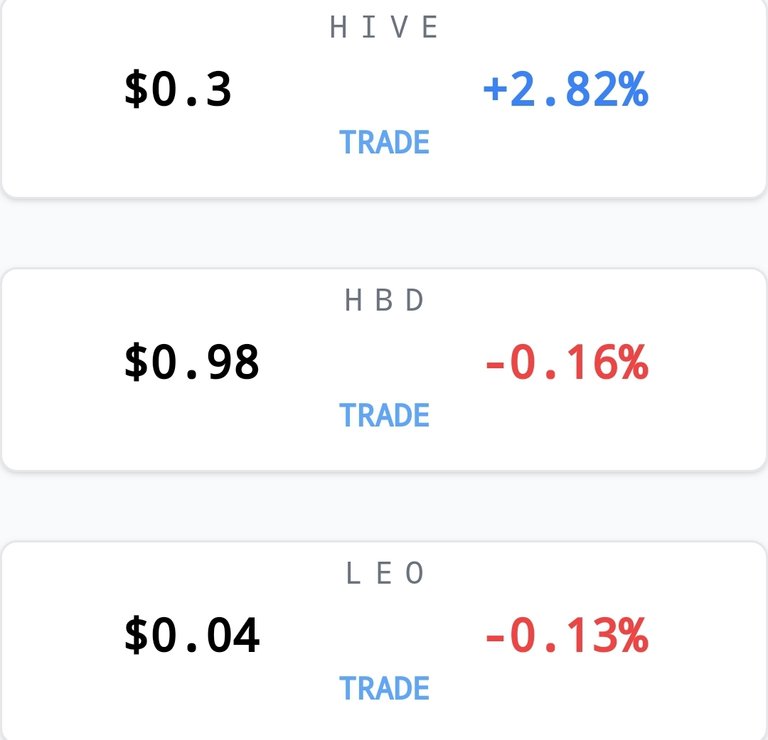Select the LEO price $0.04
Screen dimensions: 768x740
(192, 635)
